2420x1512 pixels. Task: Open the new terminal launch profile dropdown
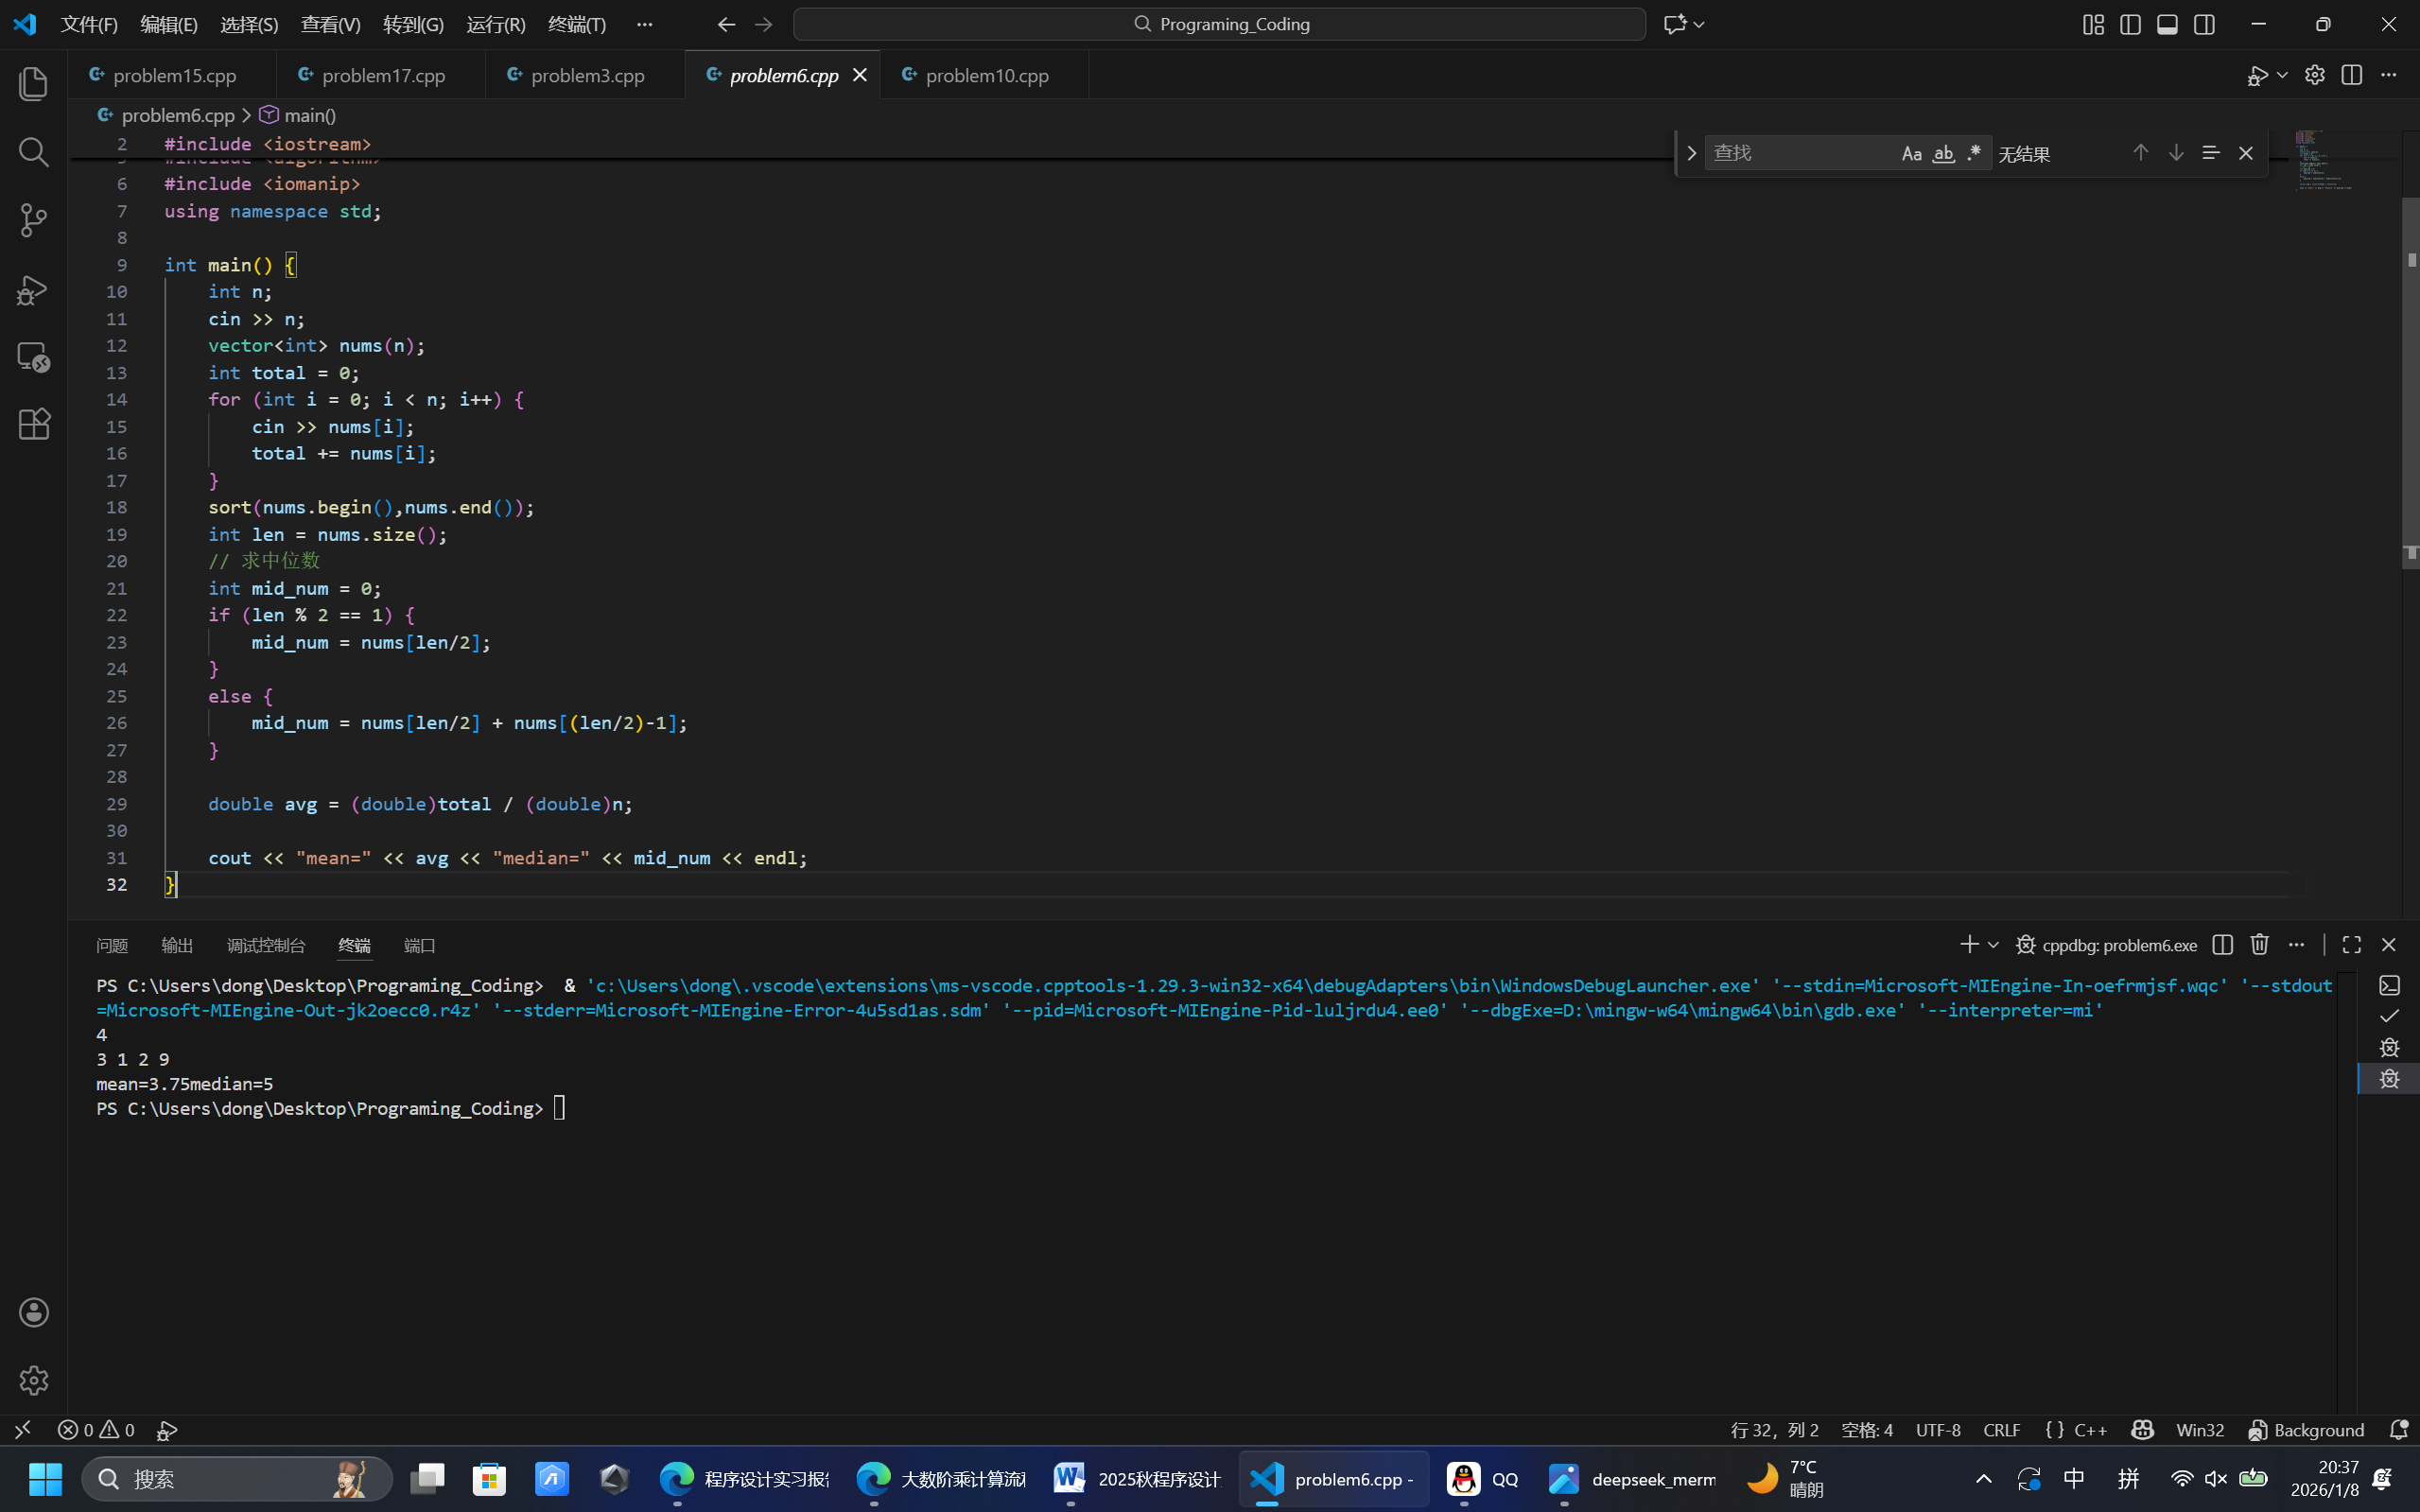tap(1993, 944)
